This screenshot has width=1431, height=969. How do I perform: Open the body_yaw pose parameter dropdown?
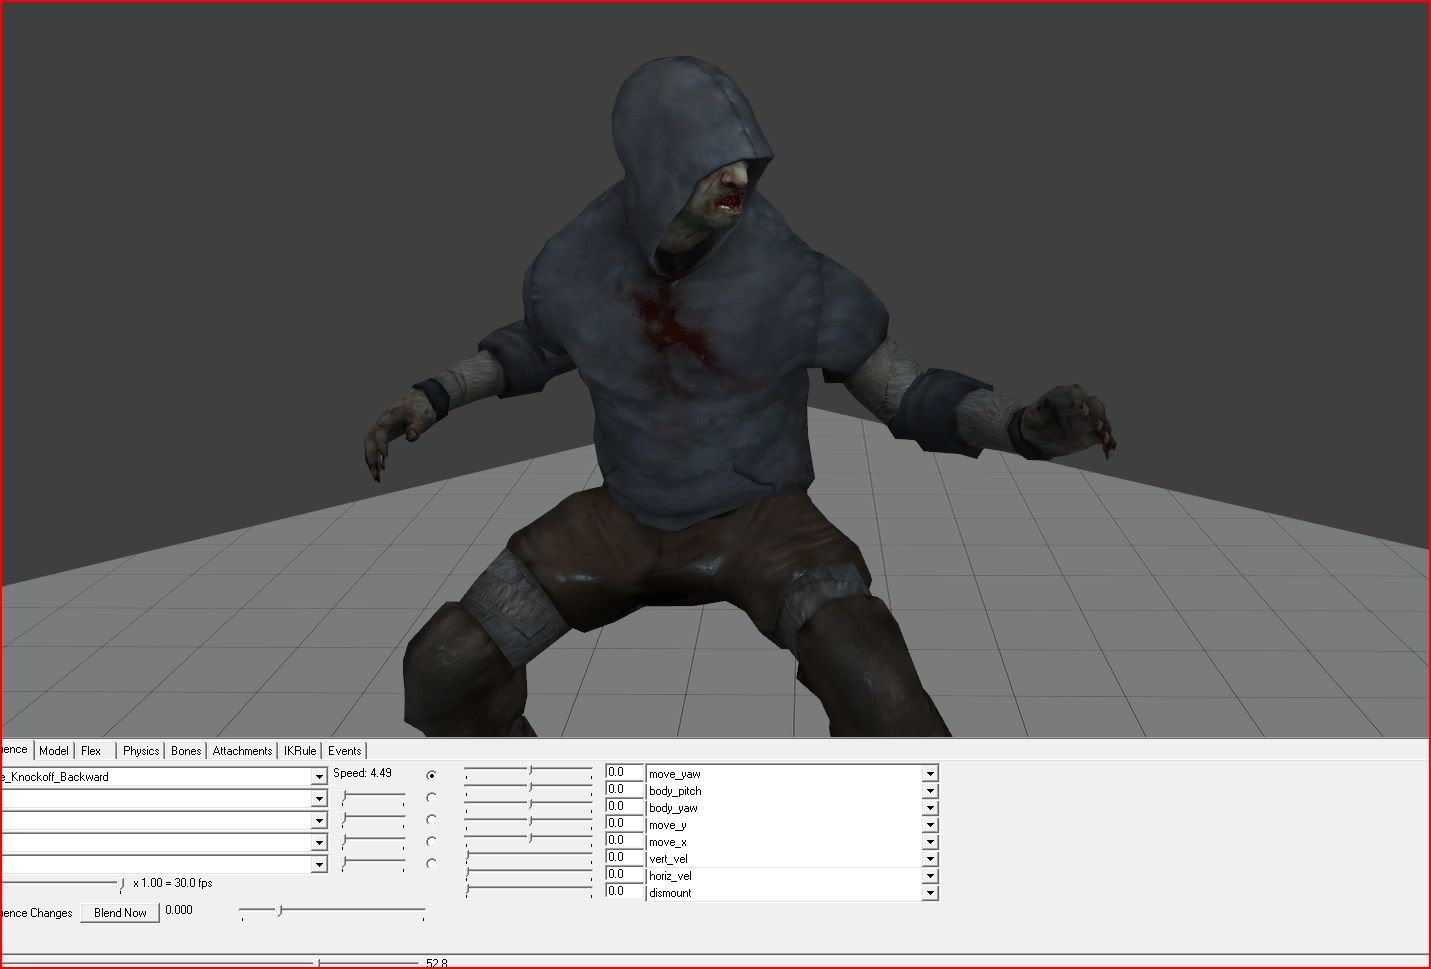coord(930,808)
